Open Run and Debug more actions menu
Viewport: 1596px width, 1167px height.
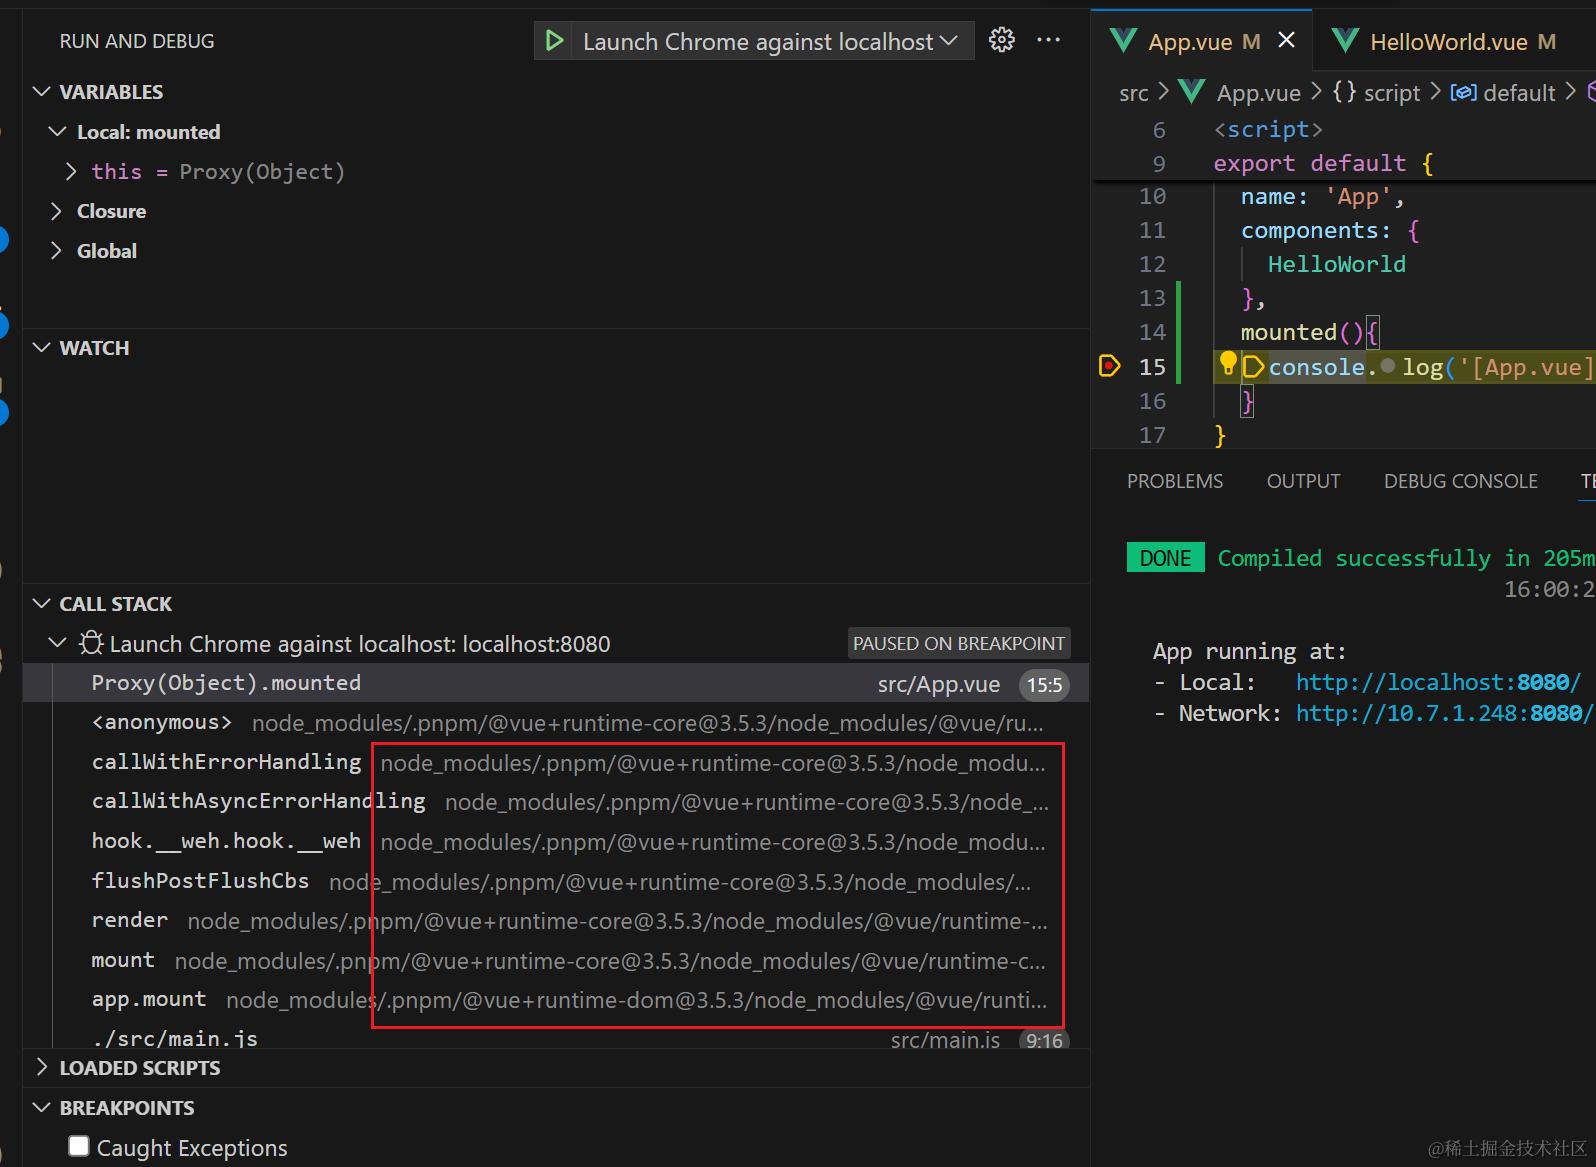pos(1048,40)
